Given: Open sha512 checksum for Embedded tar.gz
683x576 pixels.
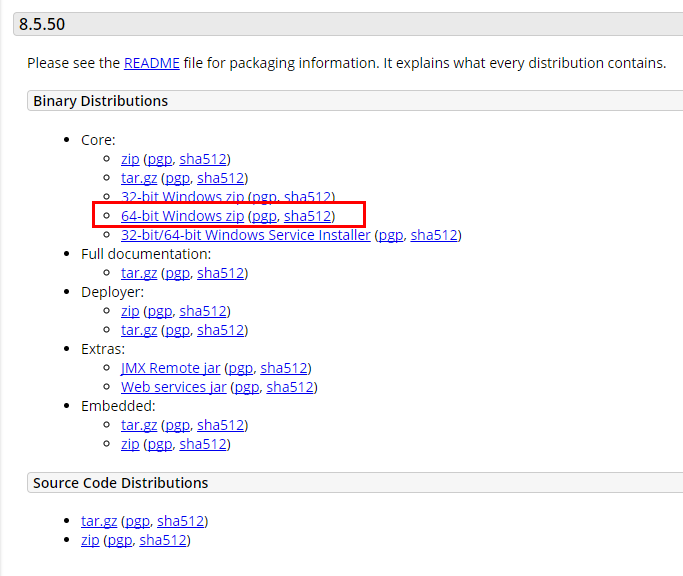Looking at the screenshot, I should pyautogui.click(x=221, y=425).
